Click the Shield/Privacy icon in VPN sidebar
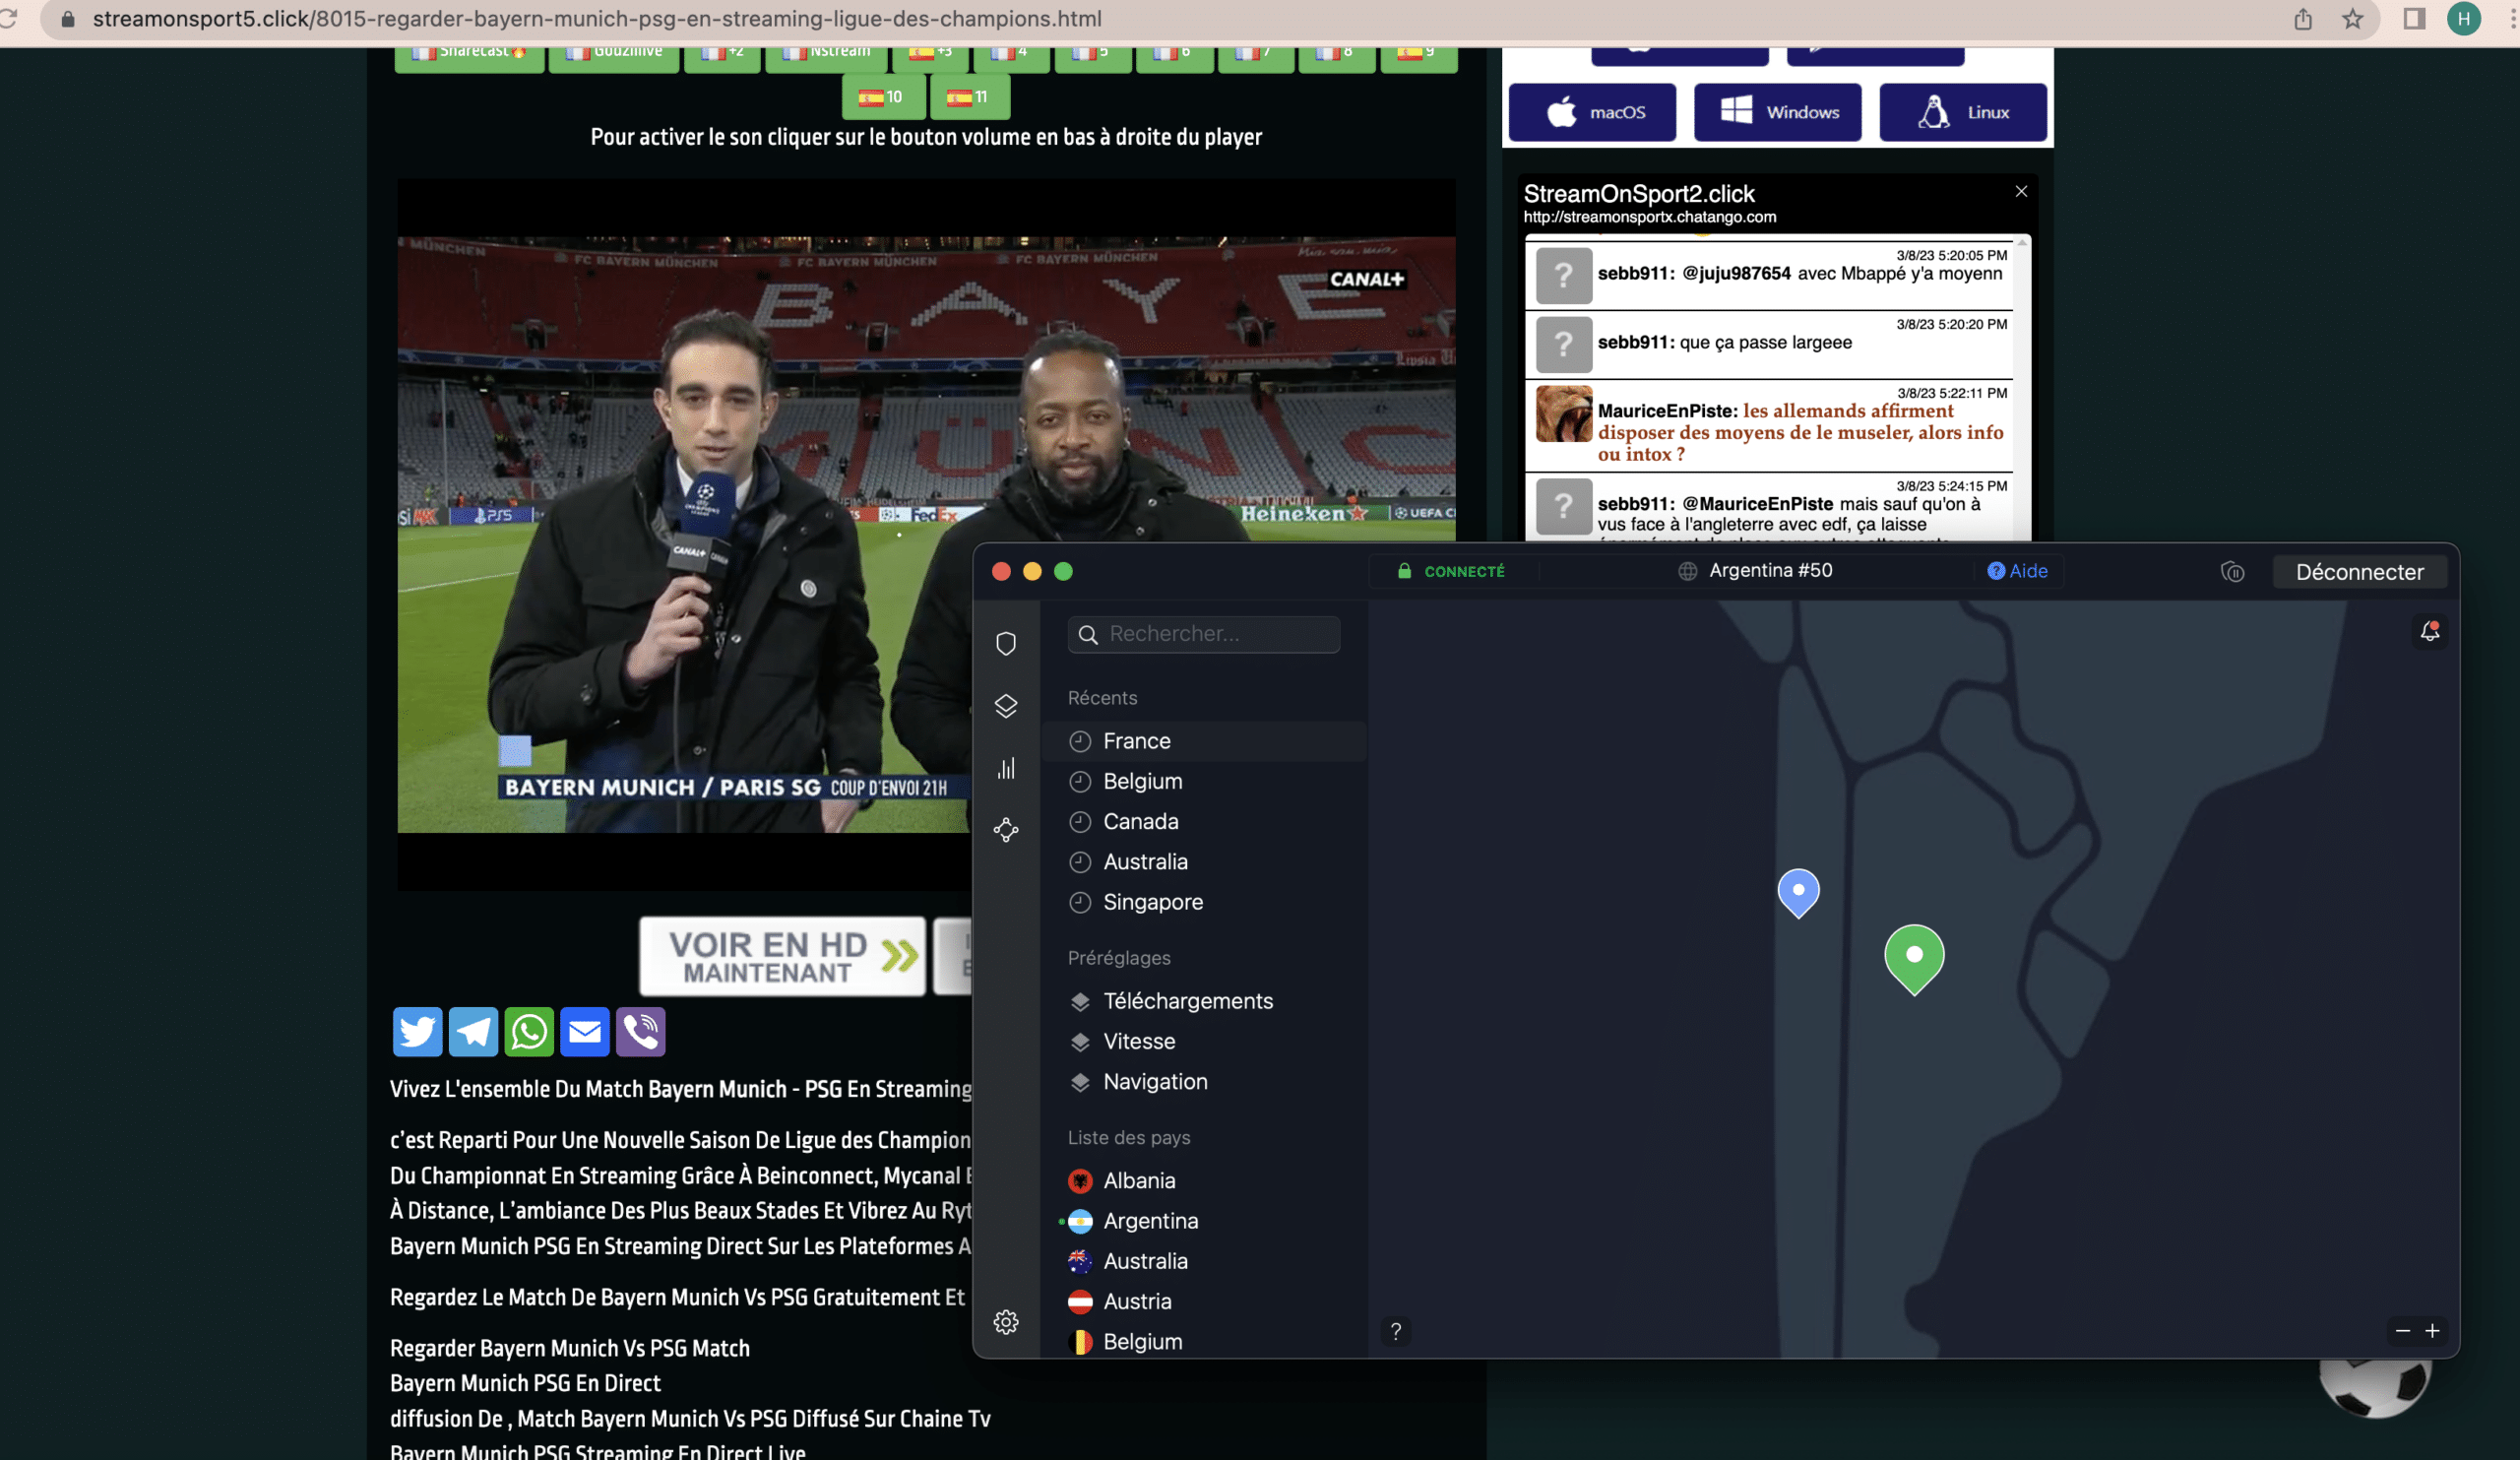Image resolution: width=2520 pixels, height=1460 pixels. pos(1006,643)
